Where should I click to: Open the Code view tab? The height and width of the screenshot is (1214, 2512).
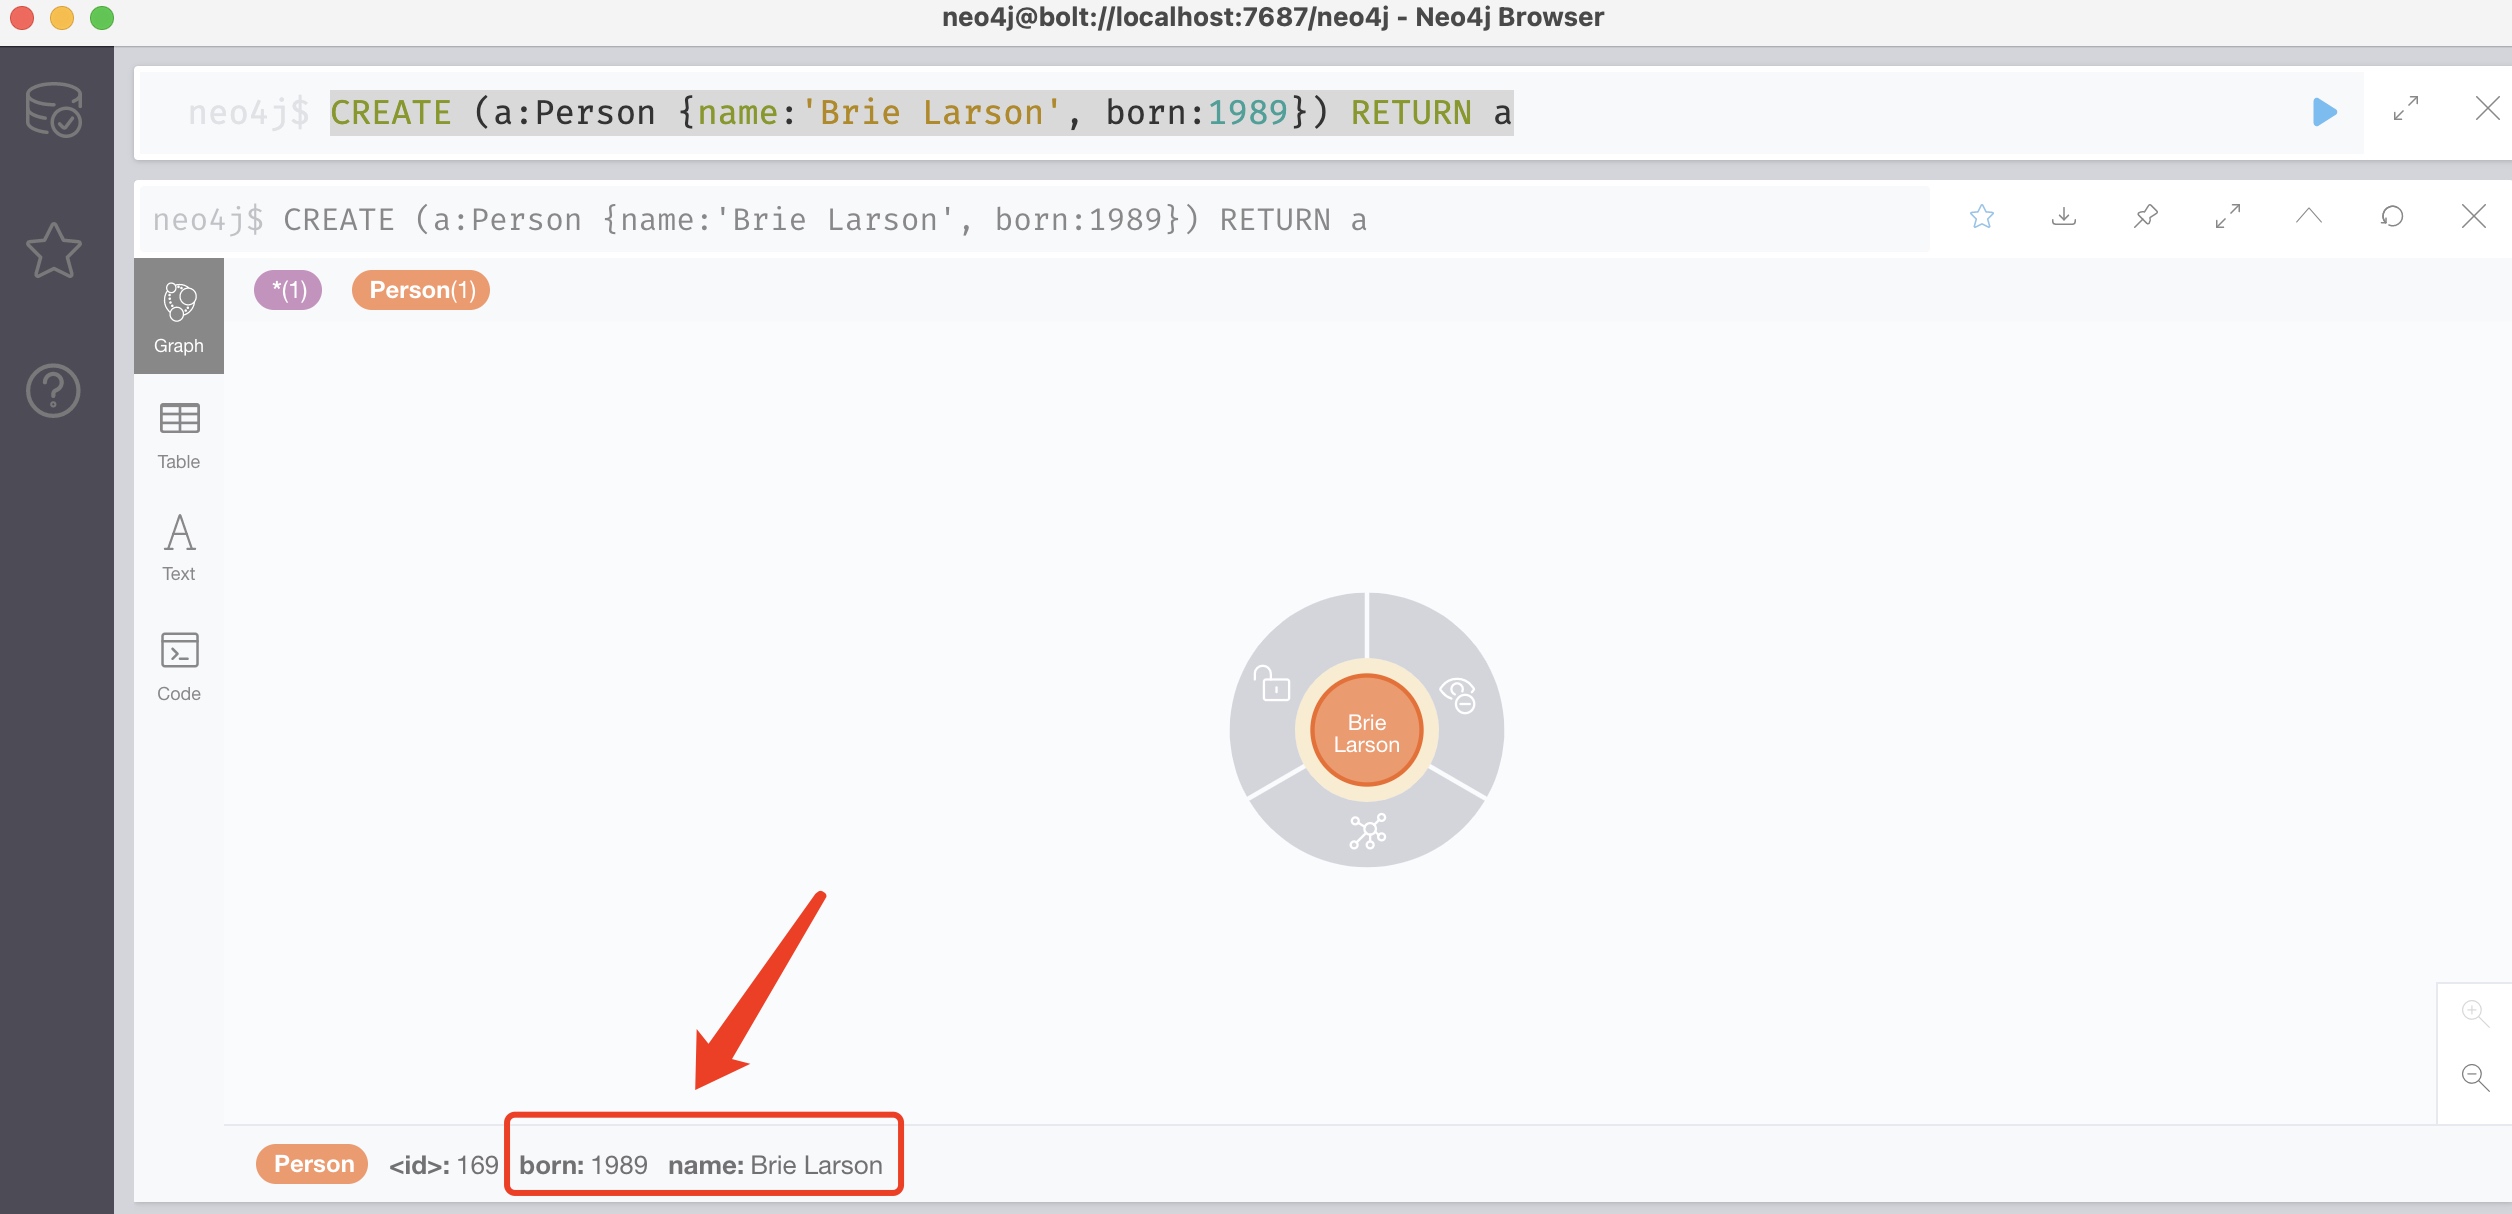coord(179,666)
